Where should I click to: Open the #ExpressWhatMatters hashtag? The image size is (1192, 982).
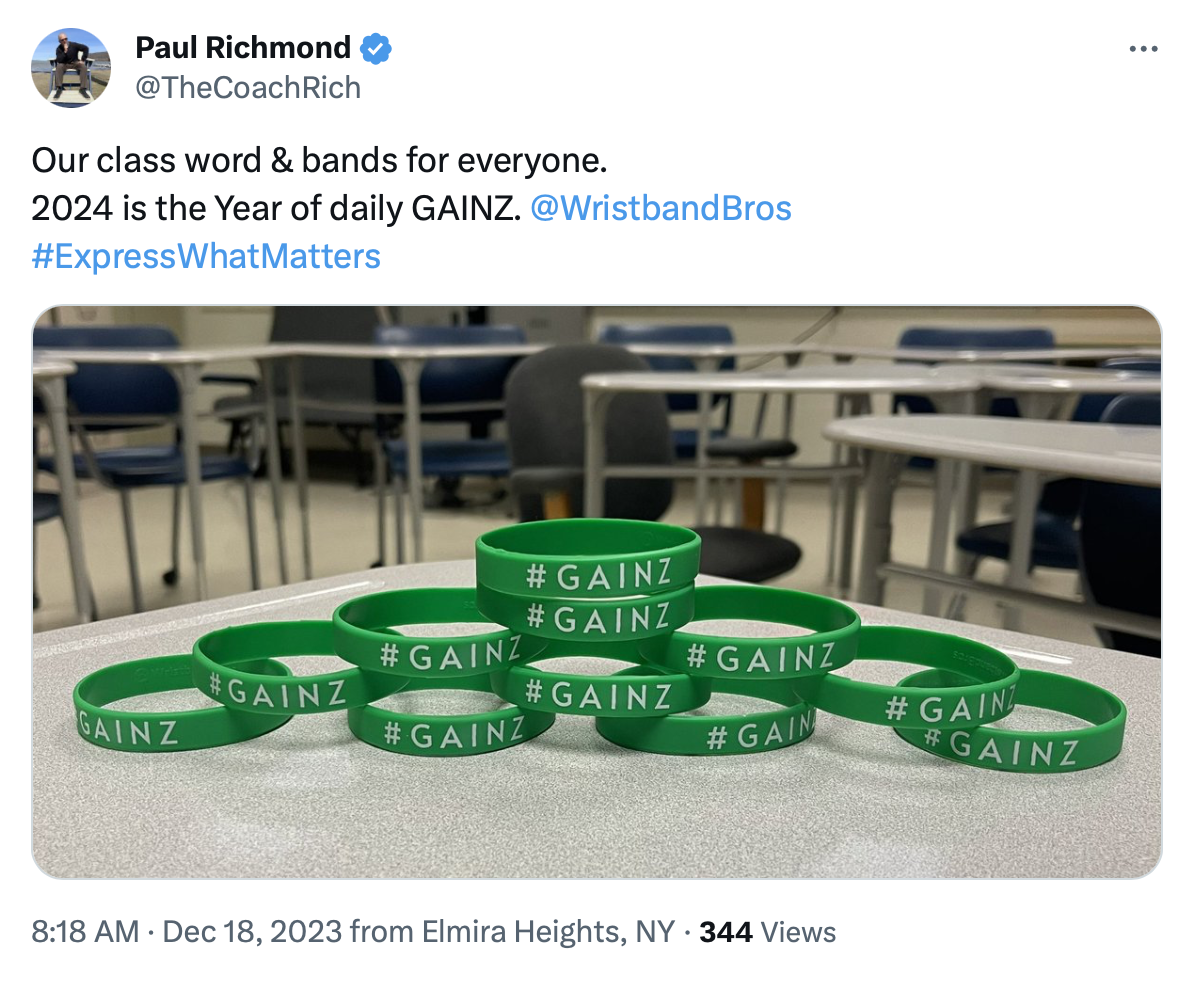pos(206,256)
